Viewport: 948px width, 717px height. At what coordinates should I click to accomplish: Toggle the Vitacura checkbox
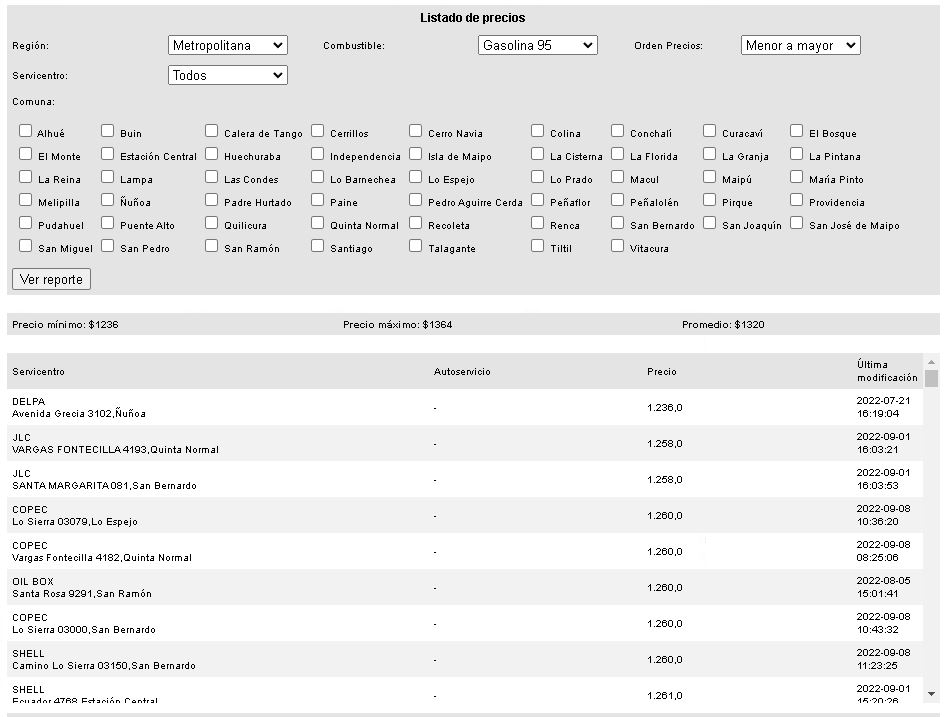tap(618, 246)
